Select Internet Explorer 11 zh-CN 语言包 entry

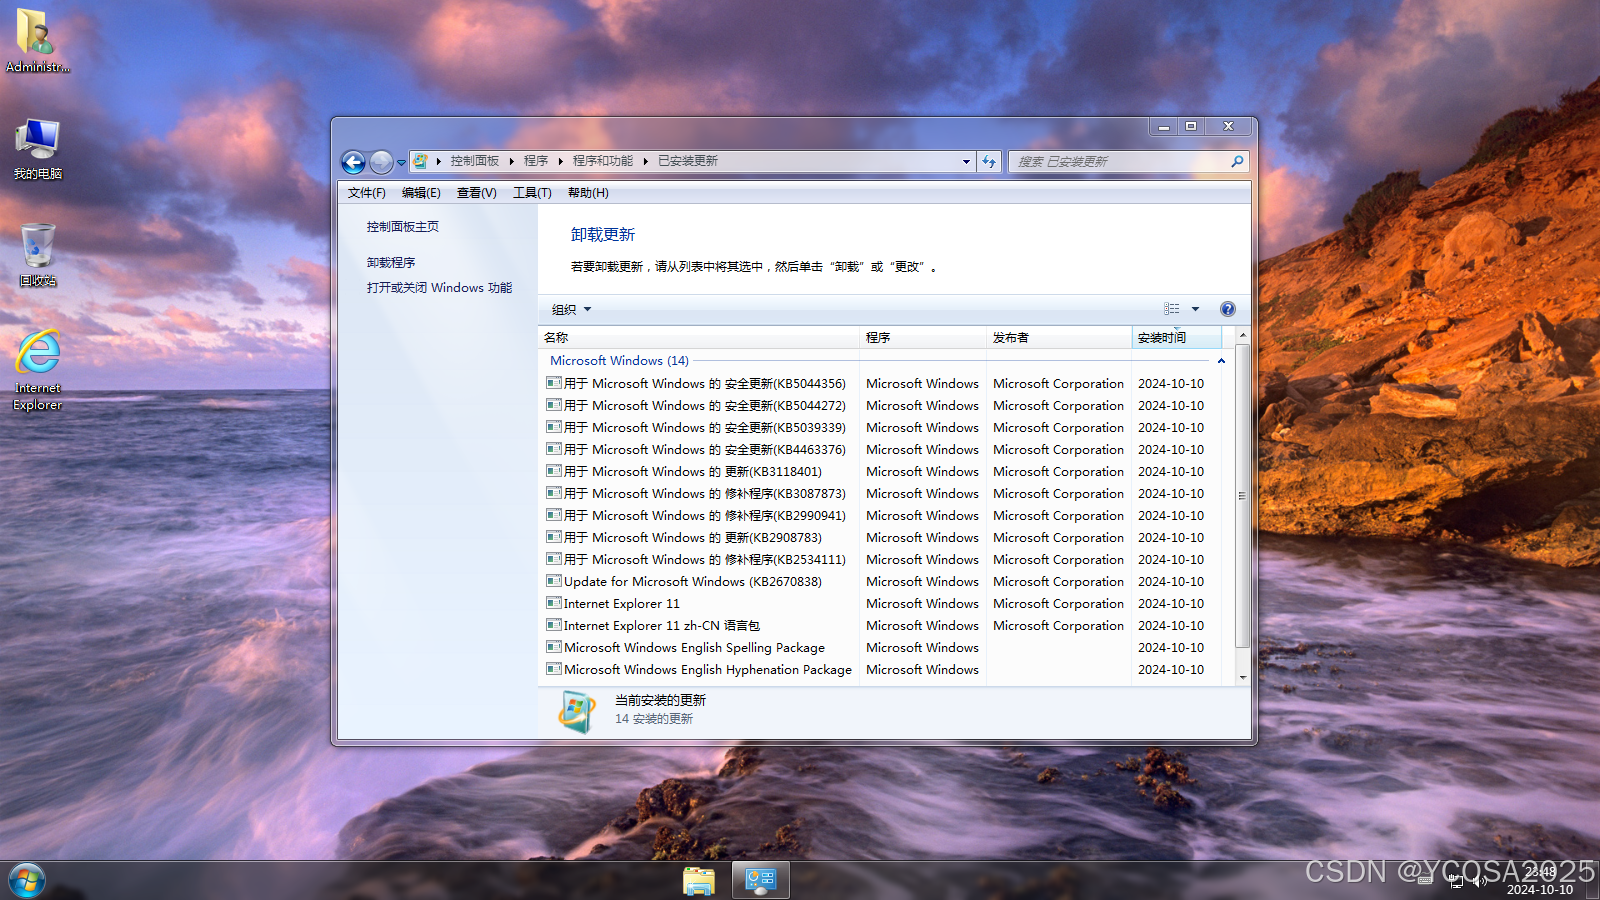(662, 626)
